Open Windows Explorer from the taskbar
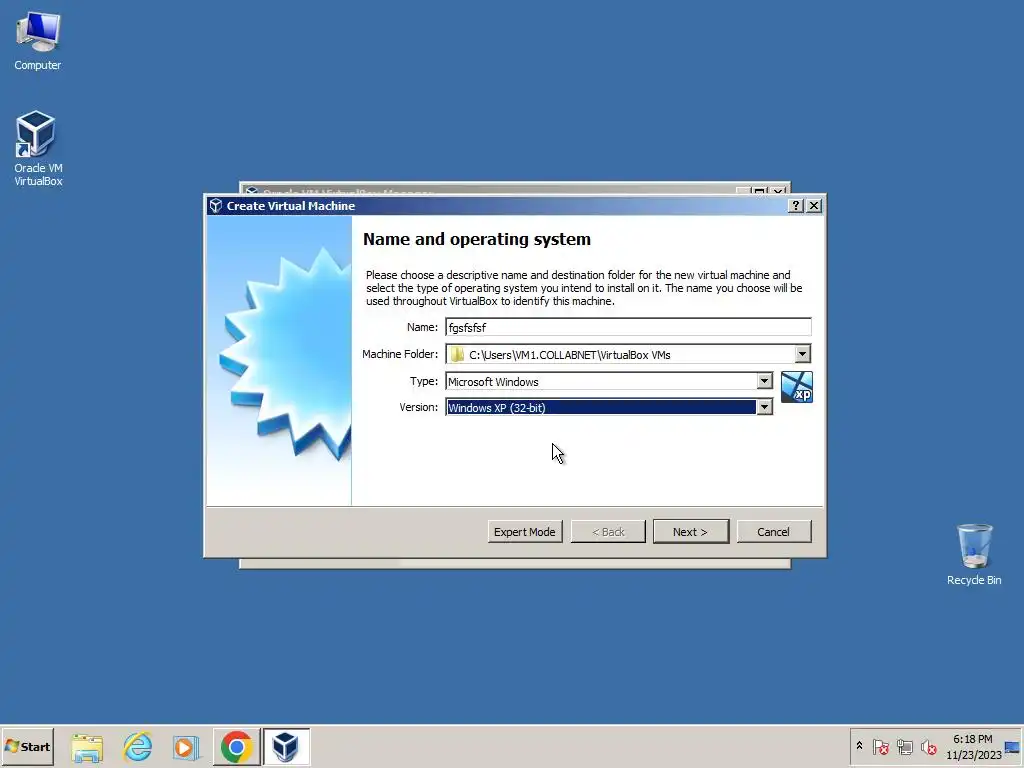 click(87, 746)
